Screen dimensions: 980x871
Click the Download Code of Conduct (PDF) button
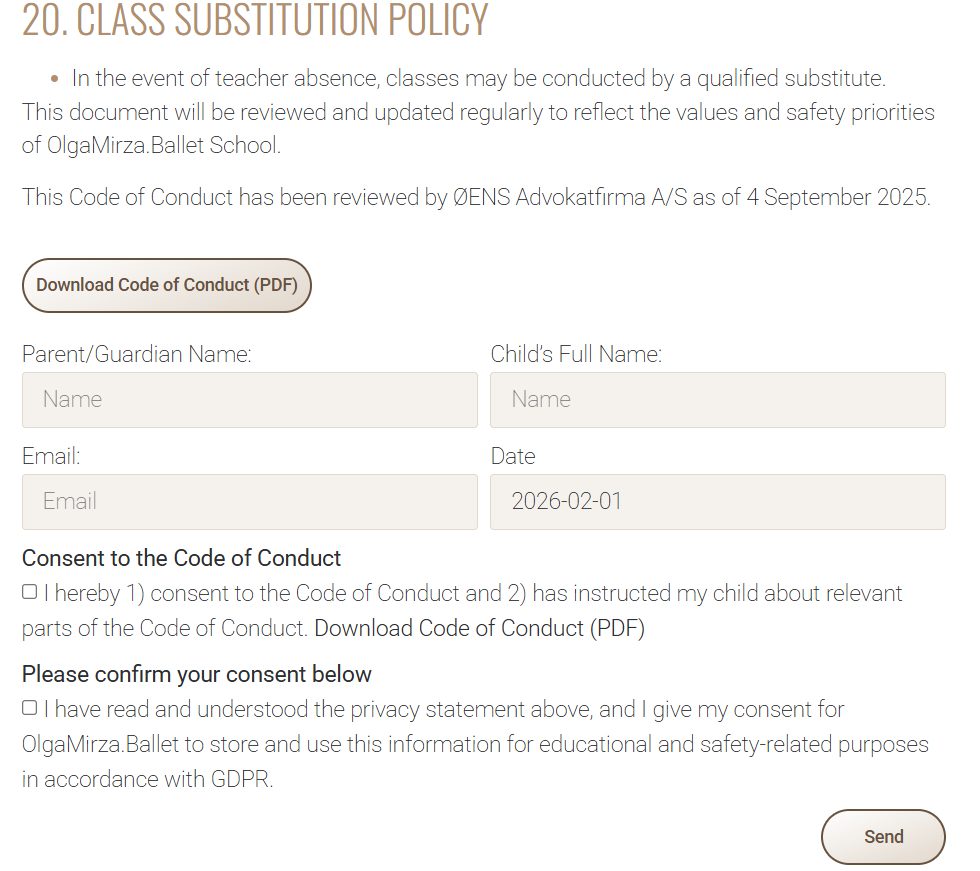[167, 285]
